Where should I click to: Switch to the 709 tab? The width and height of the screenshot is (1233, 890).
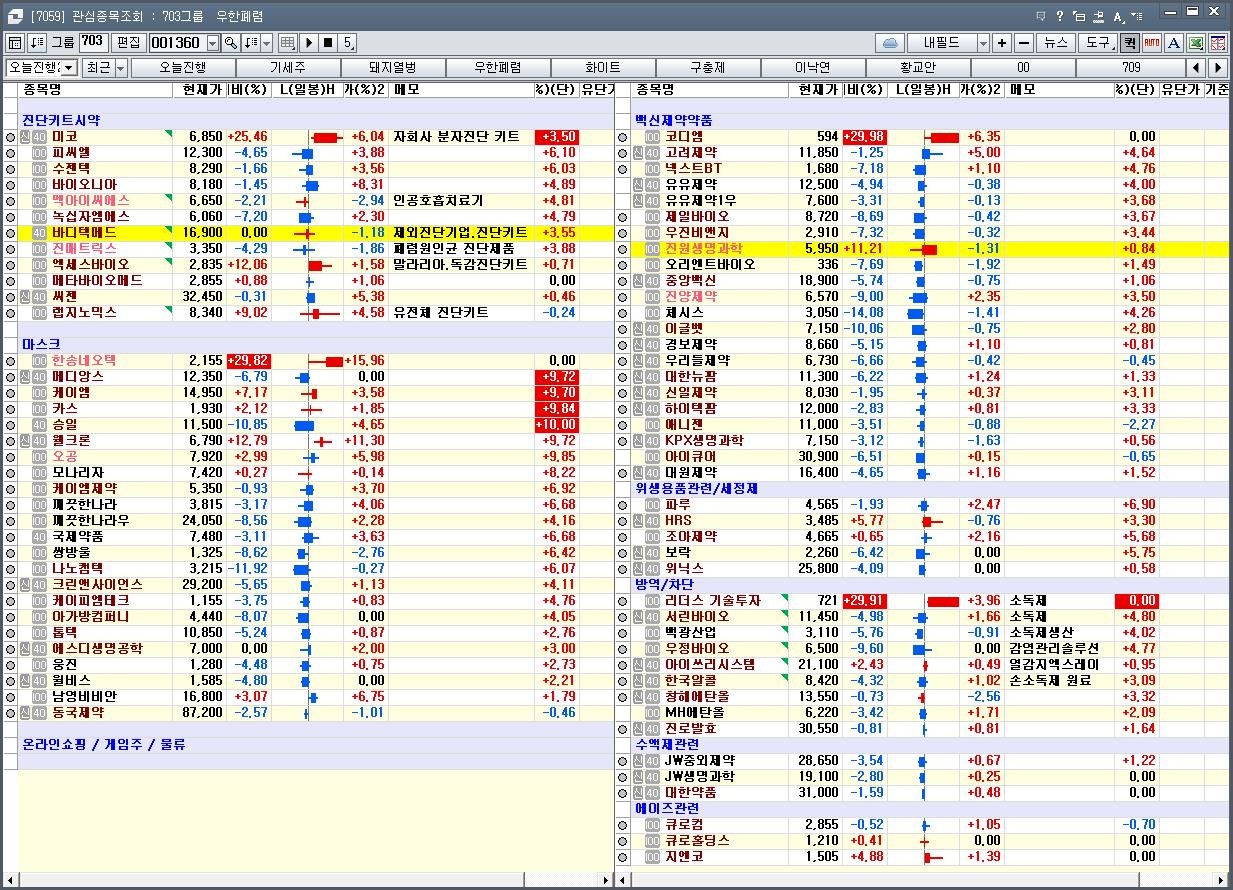1131,67
